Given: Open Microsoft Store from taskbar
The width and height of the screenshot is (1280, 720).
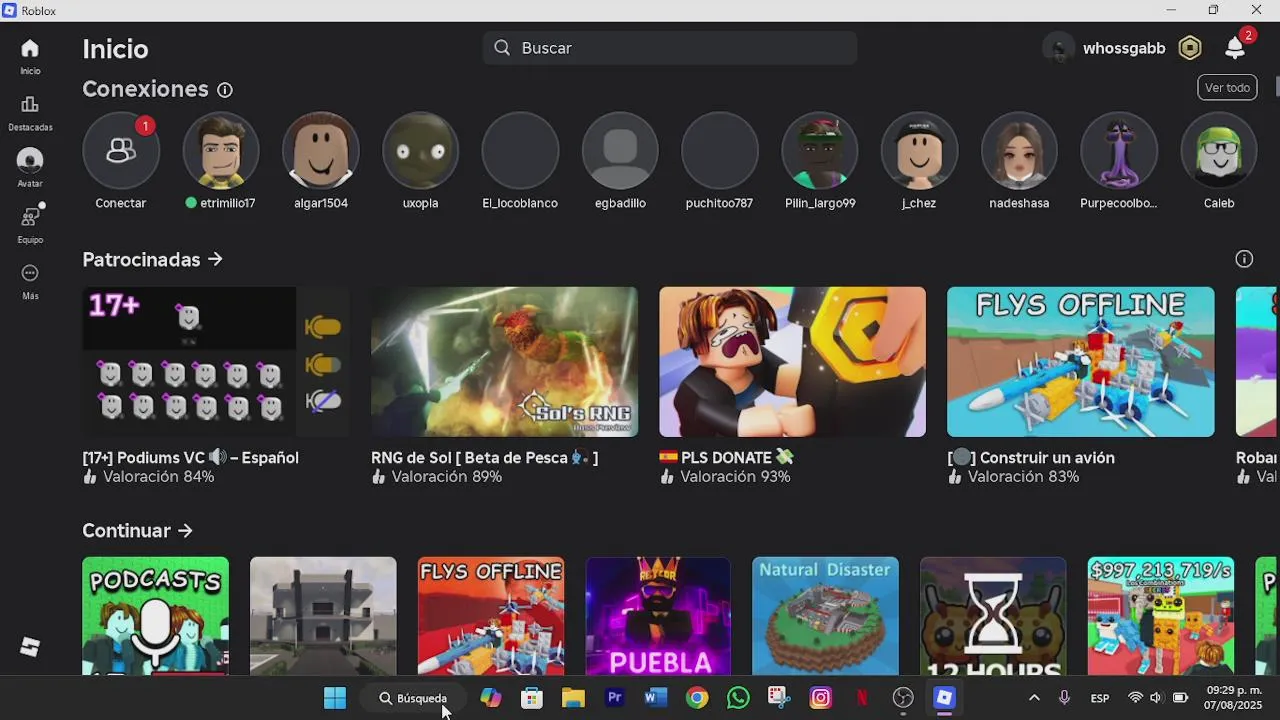Looking at the screenshot, I should (532, 698).
